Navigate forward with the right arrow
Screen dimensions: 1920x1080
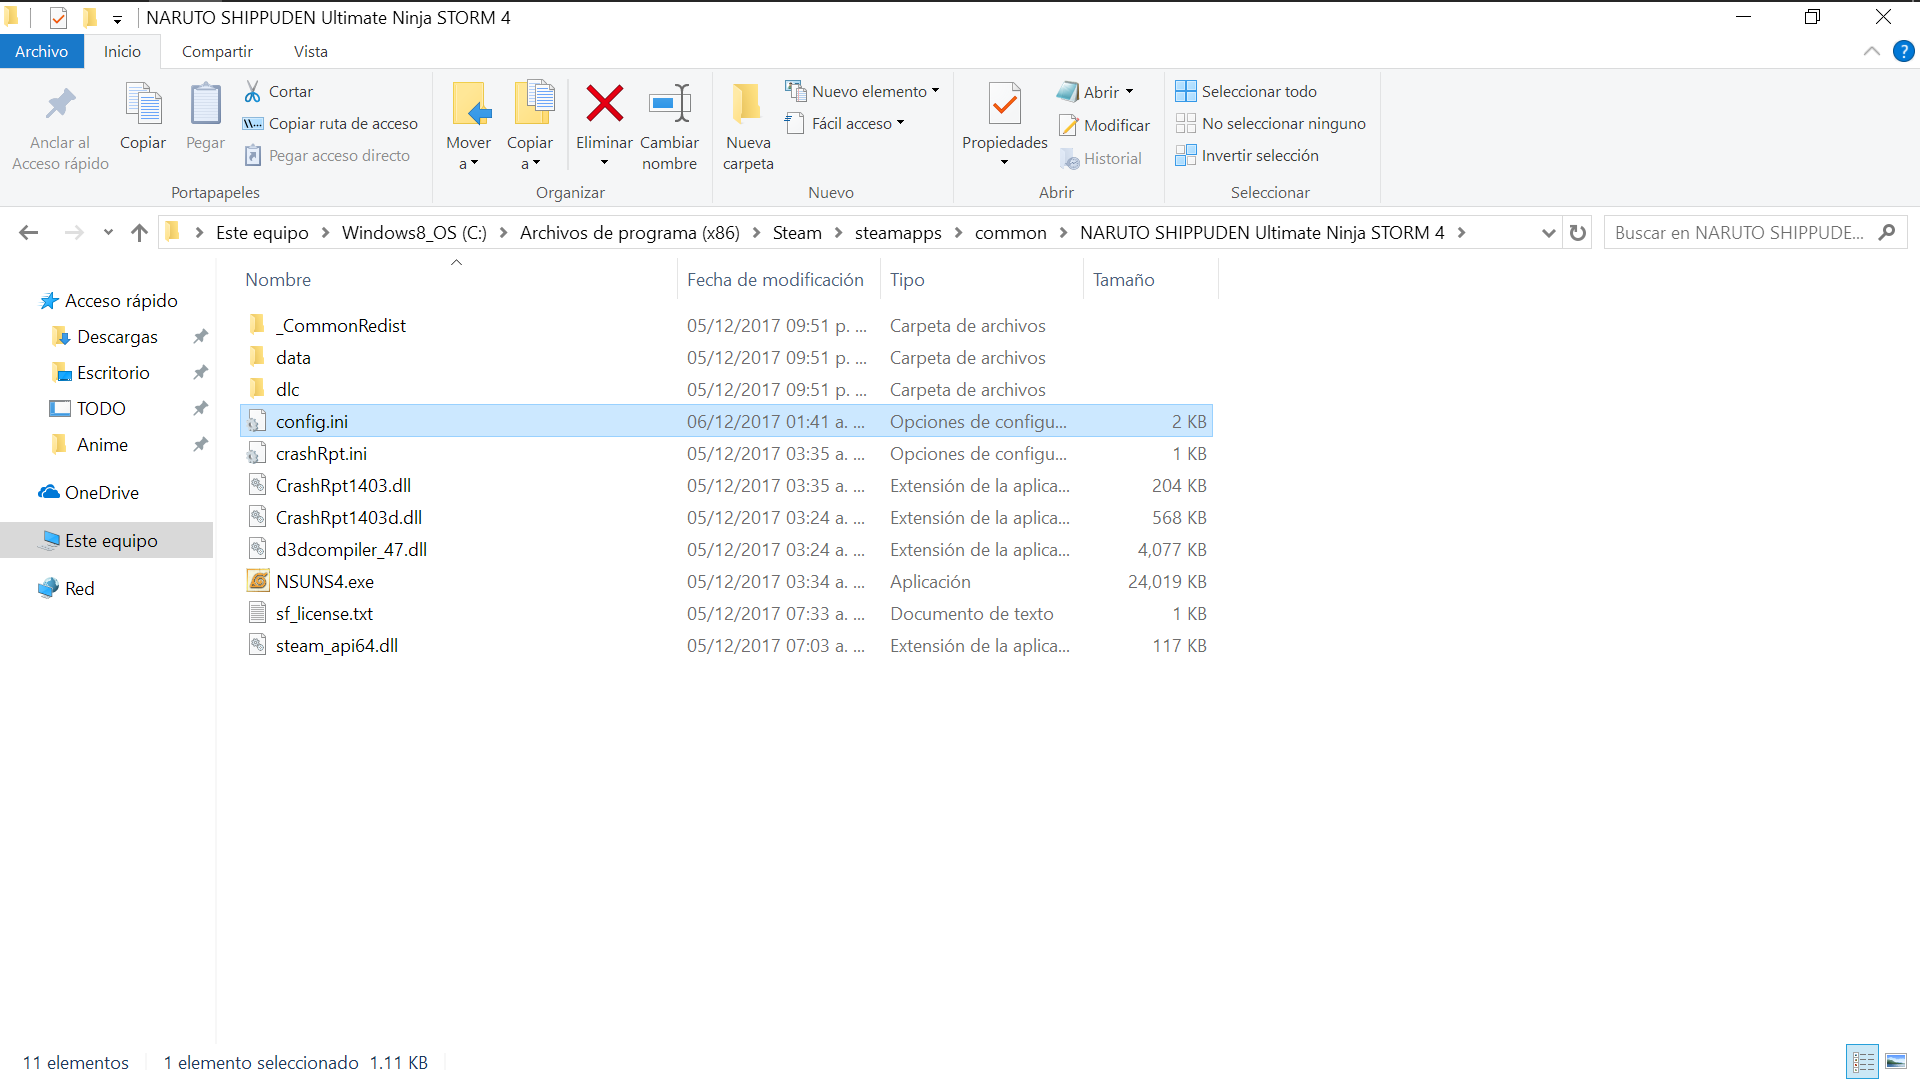click(74, 233)
